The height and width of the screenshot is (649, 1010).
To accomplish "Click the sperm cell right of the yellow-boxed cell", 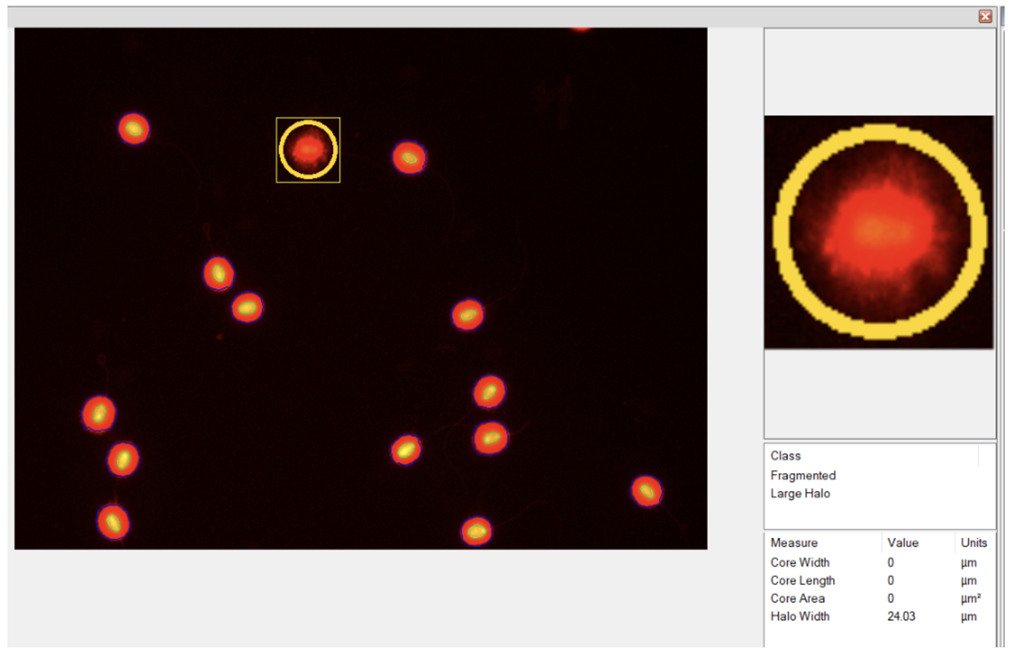I will pos(409,157).
